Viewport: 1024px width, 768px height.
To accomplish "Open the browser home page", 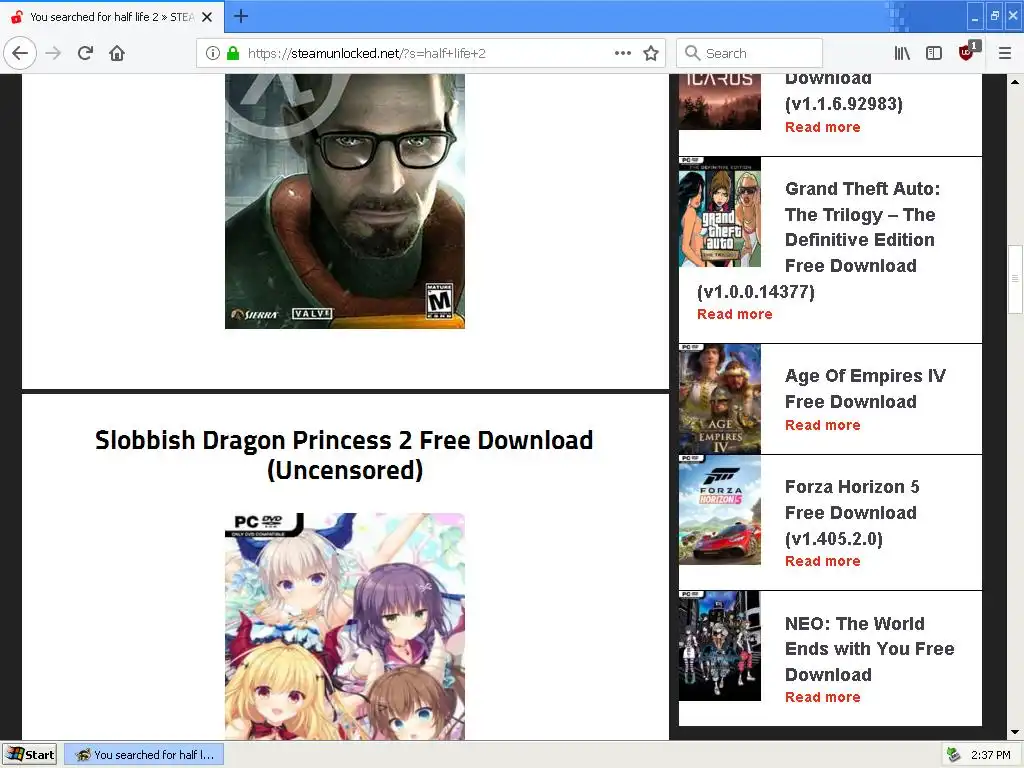I will point(117,53).
